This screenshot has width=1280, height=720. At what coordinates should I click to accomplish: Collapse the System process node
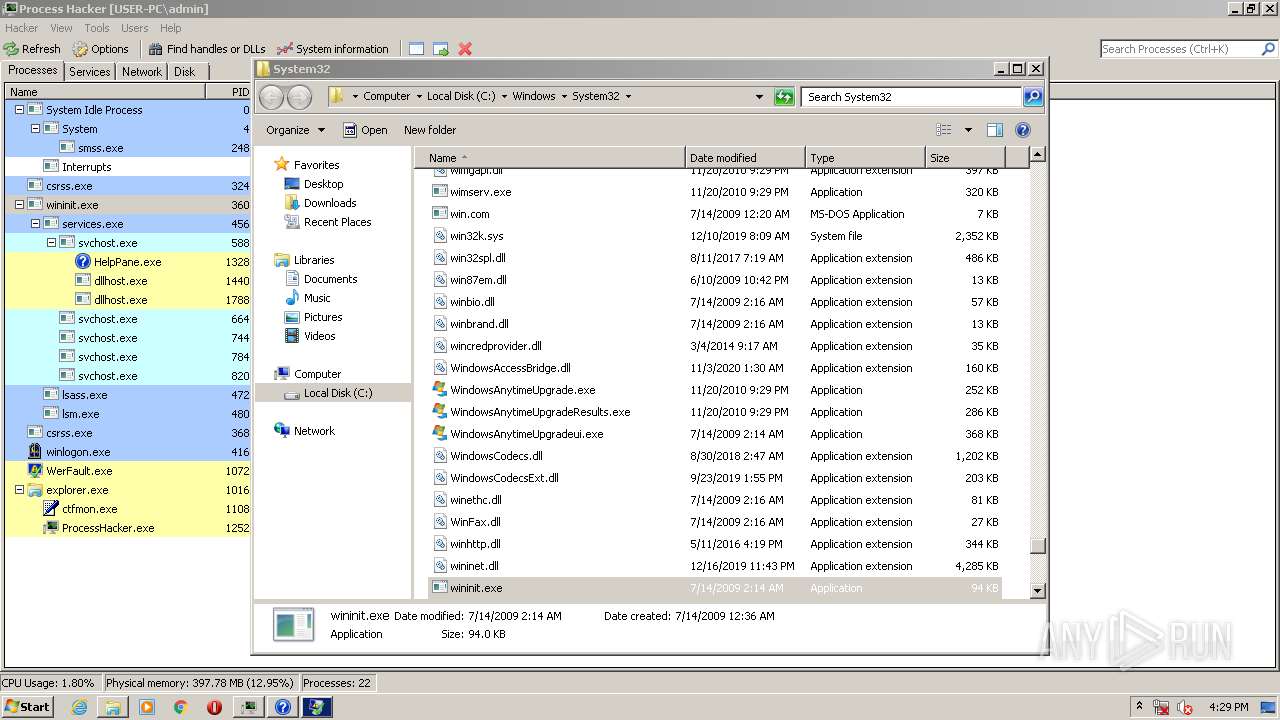click(x=35, y=129)
